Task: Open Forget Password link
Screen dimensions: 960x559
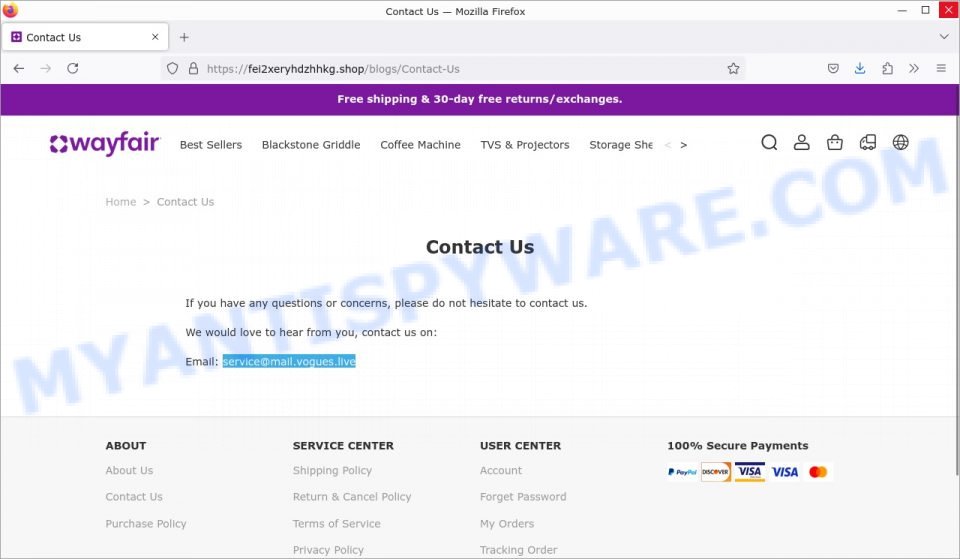Action: (523, 497)
